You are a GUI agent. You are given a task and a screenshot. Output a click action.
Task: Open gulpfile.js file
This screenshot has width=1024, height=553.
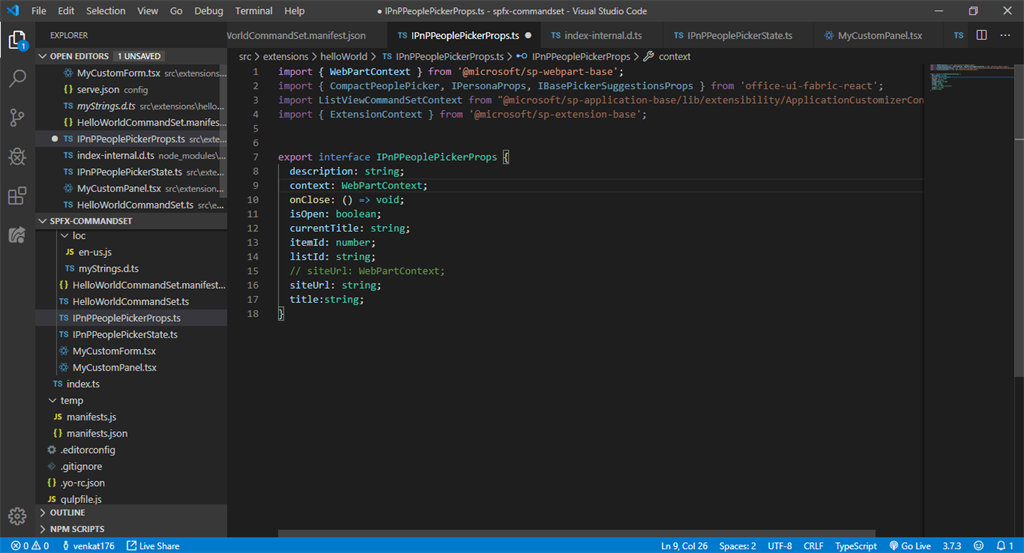131,499
